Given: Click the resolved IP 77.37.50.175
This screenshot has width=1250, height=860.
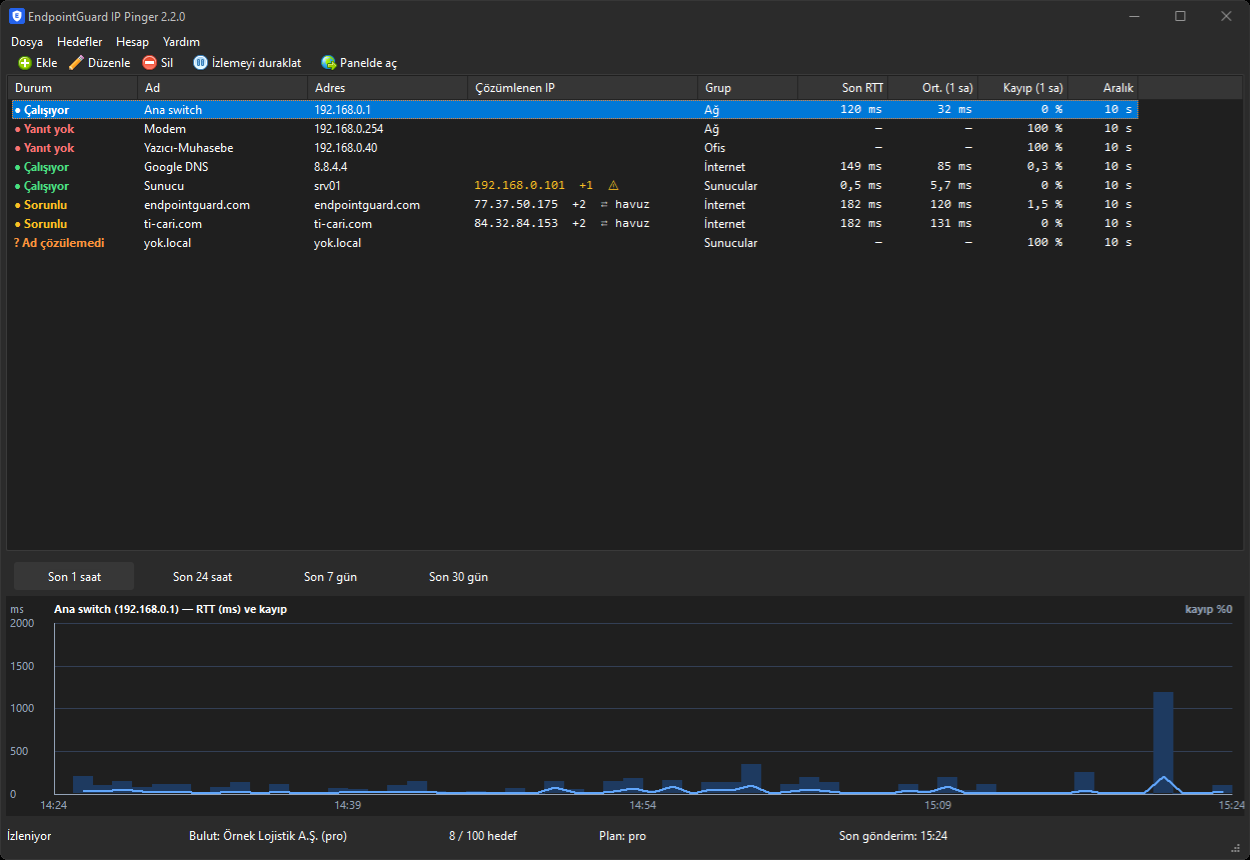Looking at the screenshot, I should (x=516, y=205).
